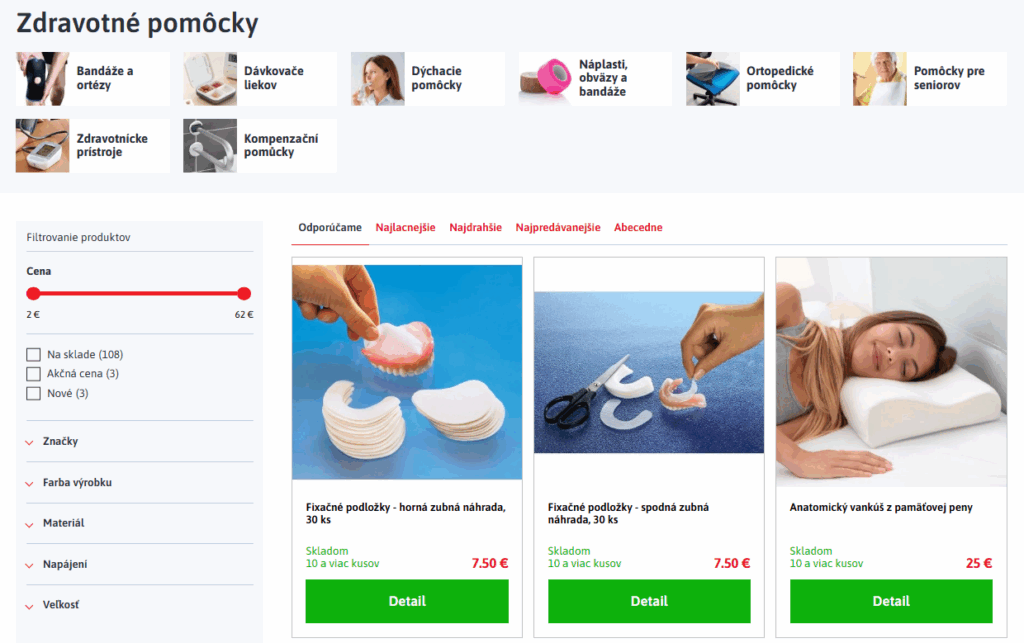The width and height of the screenshot is (1024, 643).
Task: Click the maximum price slider handle at 62 €
Action: [x=244, y=294]
